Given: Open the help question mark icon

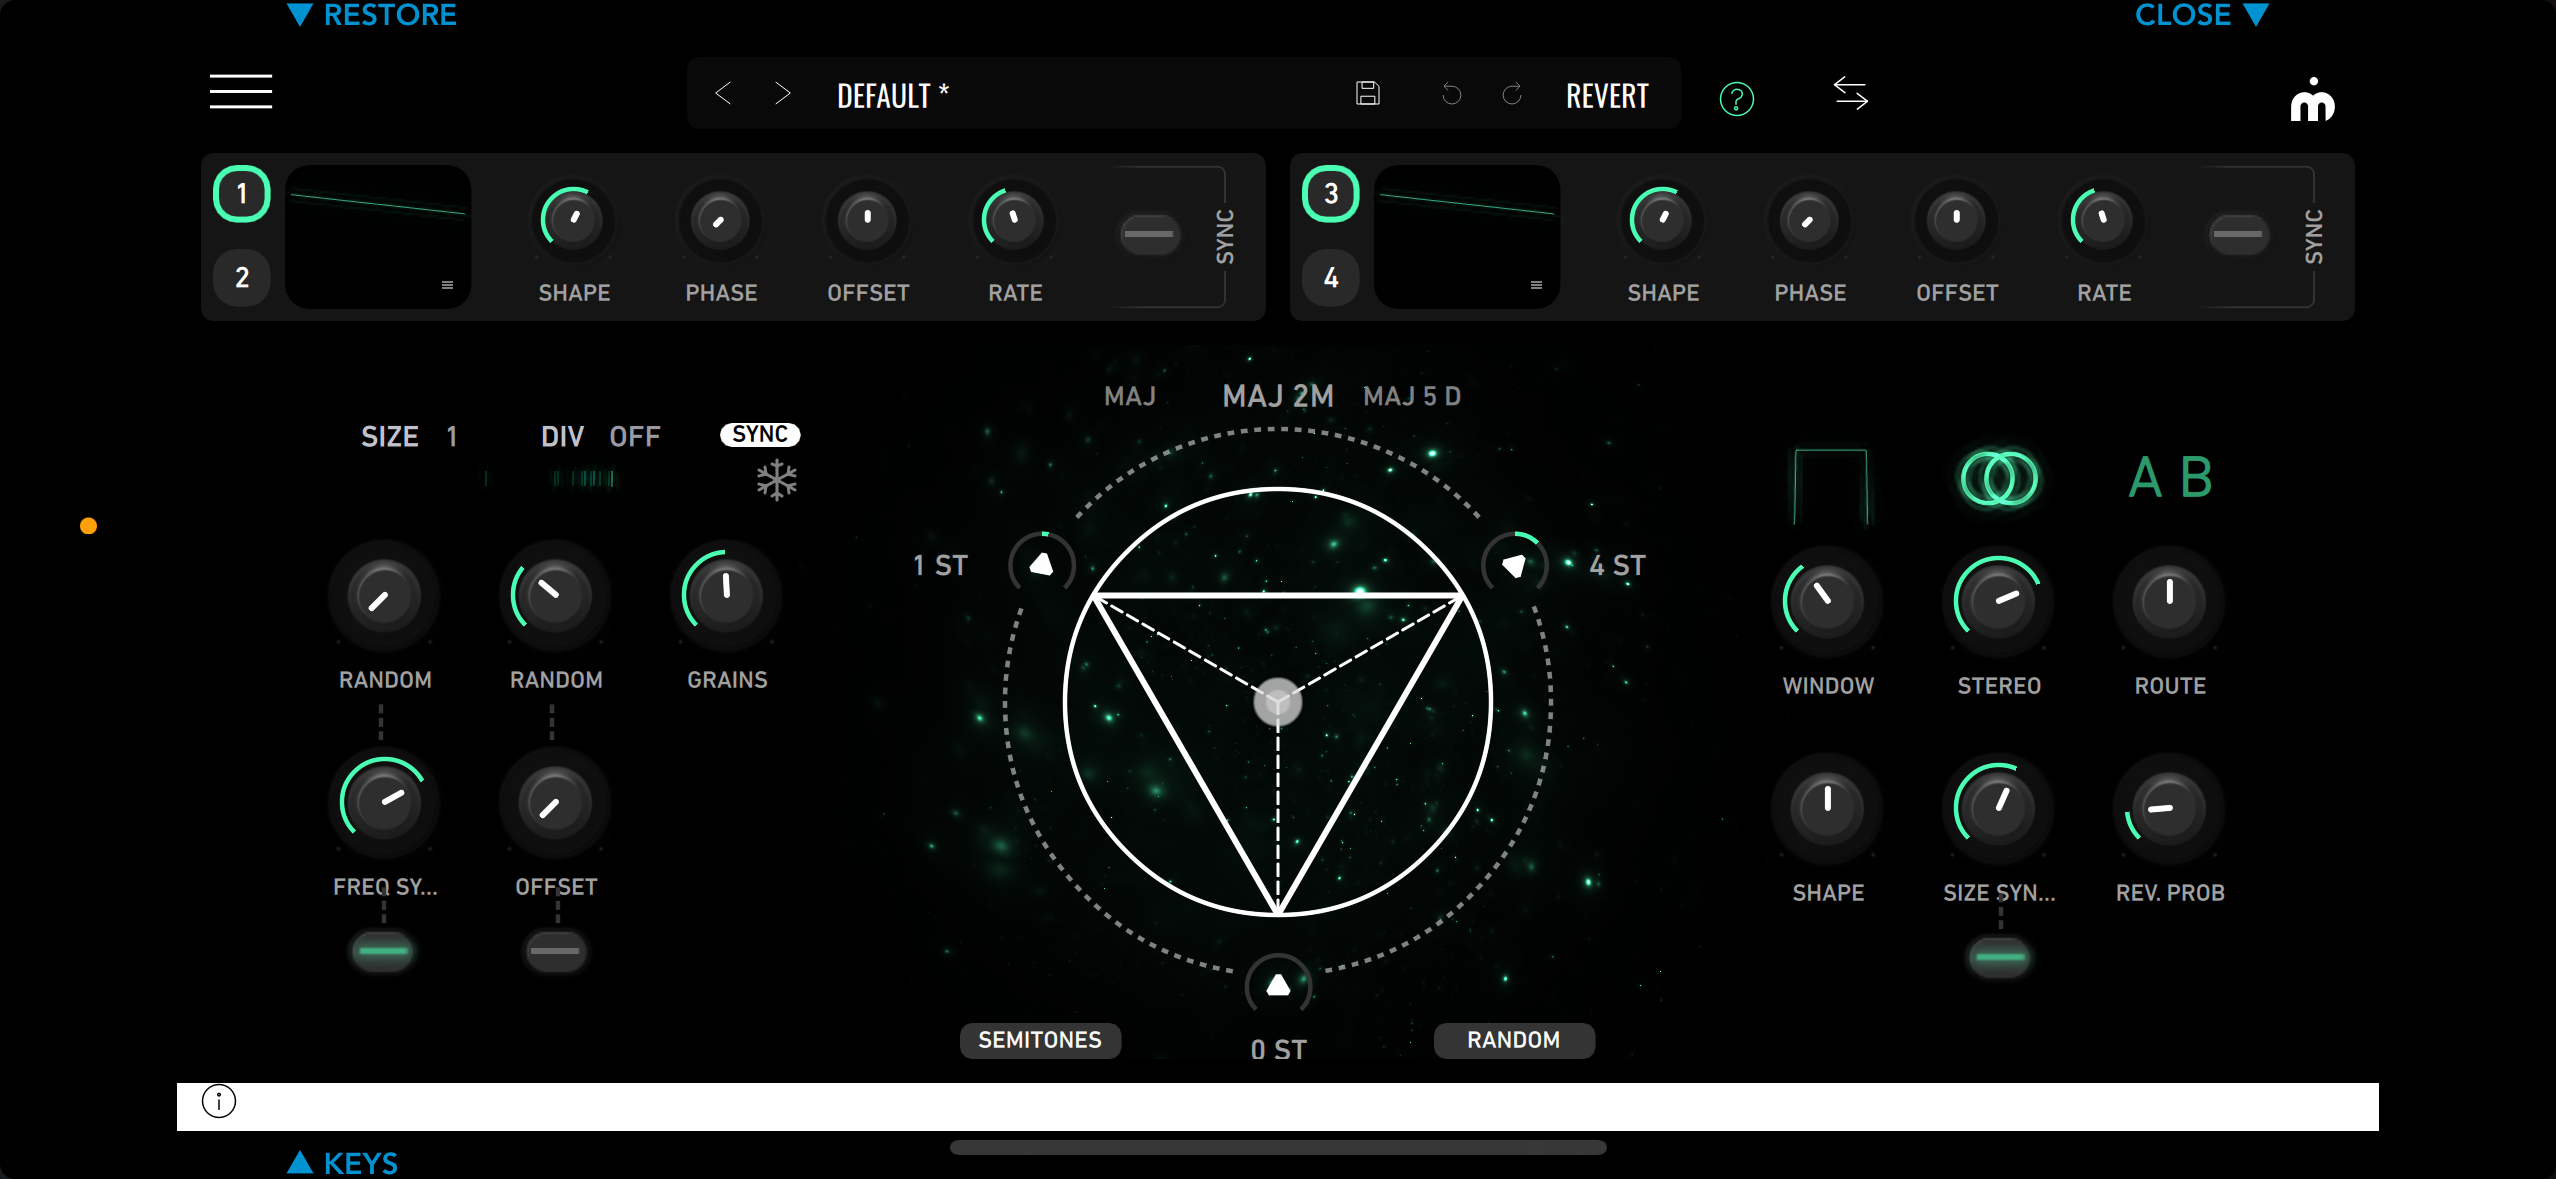Looking at the screenshot, I should click(x=1736, y=99).
